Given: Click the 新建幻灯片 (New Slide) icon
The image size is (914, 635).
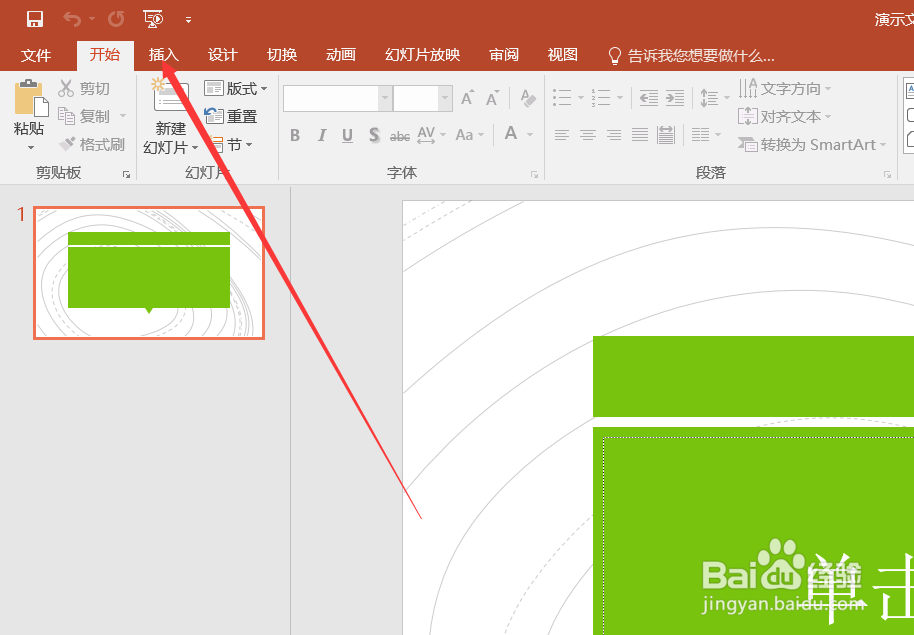Looking at the screenshot, I should (170, 97).
